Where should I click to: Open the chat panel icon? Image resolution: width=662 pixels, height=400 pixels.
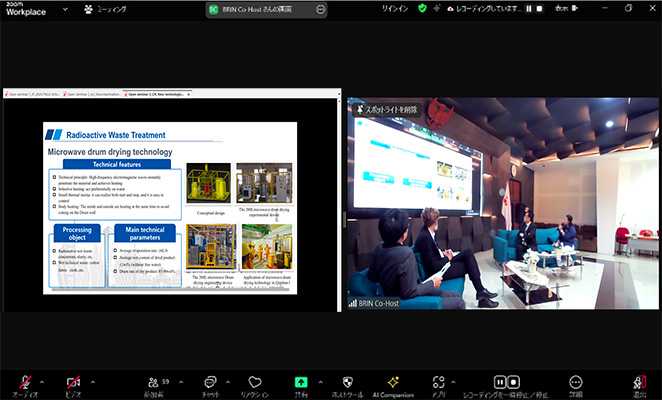[x=210, y=382]
